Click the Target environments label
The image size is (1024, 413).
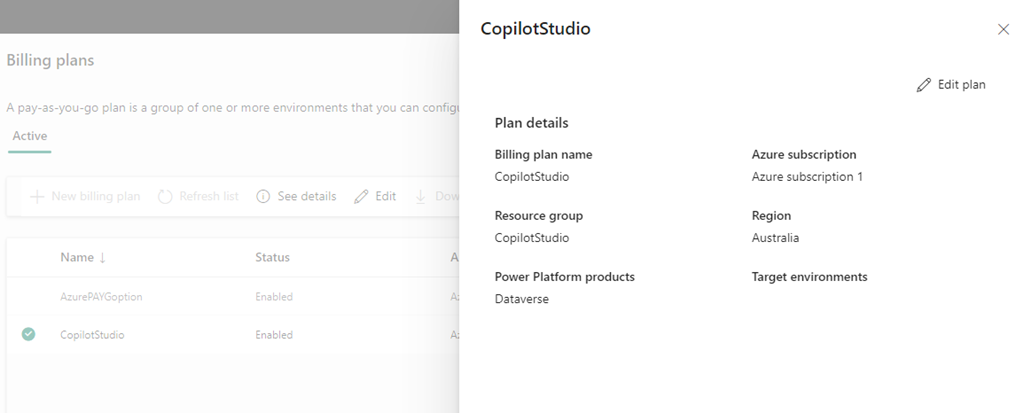pyautogui.click(x=809, y=277)
